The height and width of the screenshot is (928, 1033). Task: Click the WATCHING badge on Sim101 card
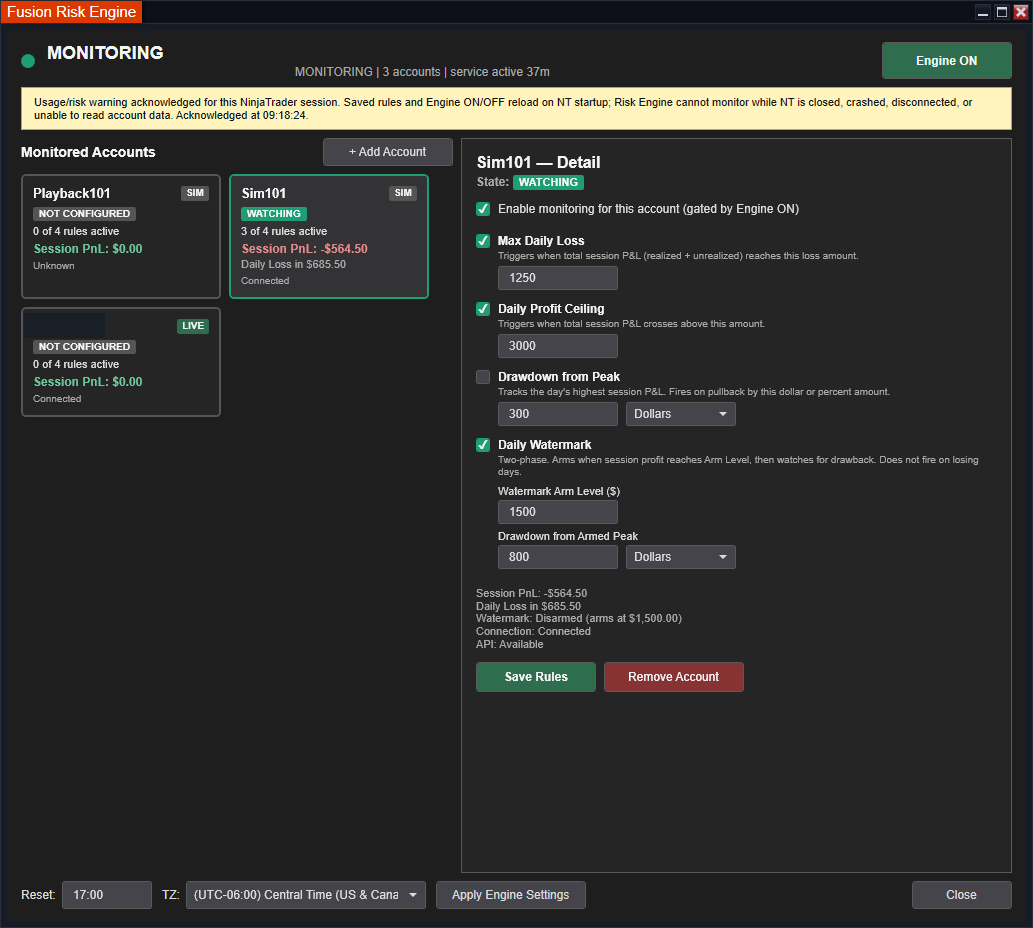(273, 214)
